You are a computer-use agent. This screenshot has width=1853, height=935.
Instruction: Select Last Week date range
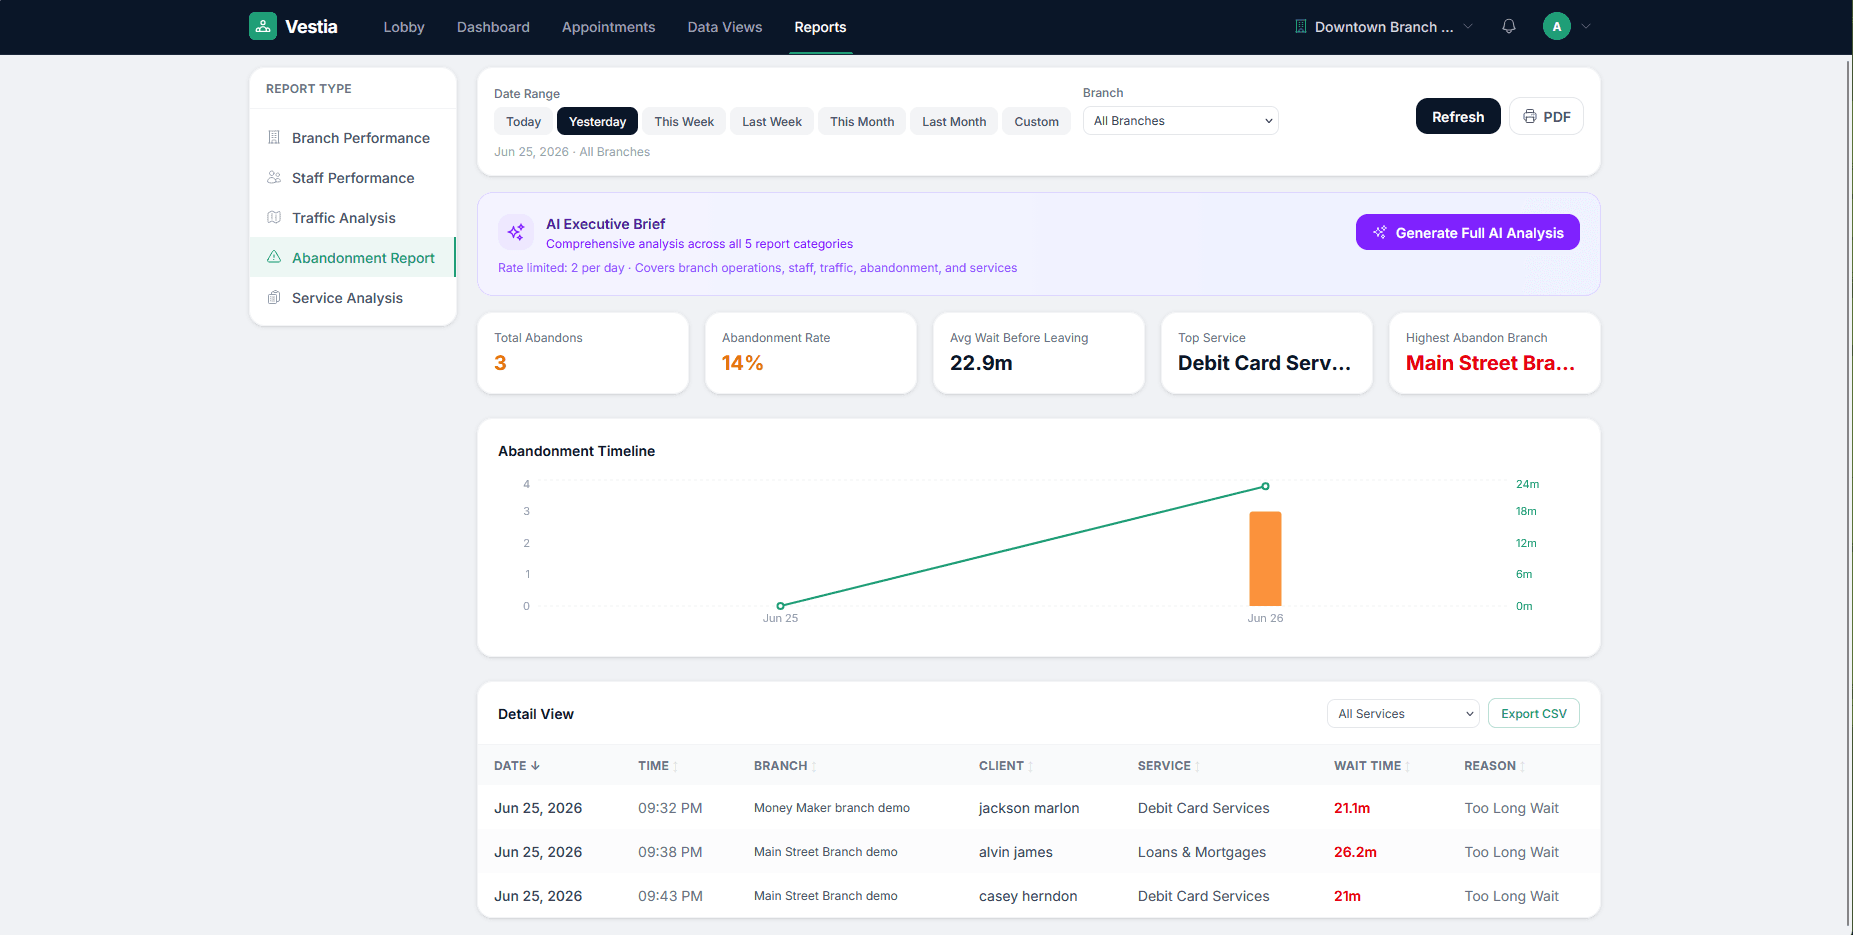772,122
